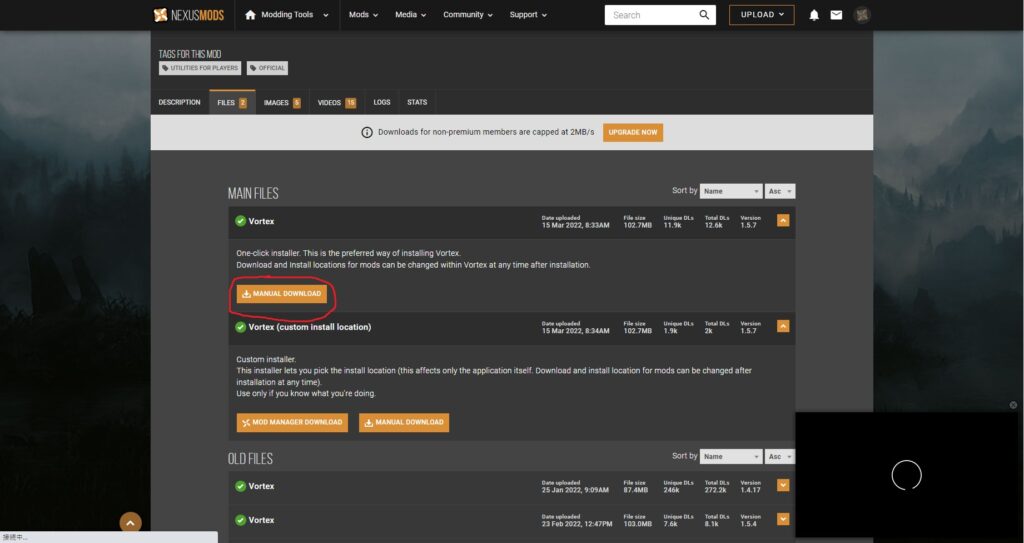Click the '15 Mar 2022, 8:33AM' upload date
Viewport: 1024px width, 543px height.
coord(575,225)
